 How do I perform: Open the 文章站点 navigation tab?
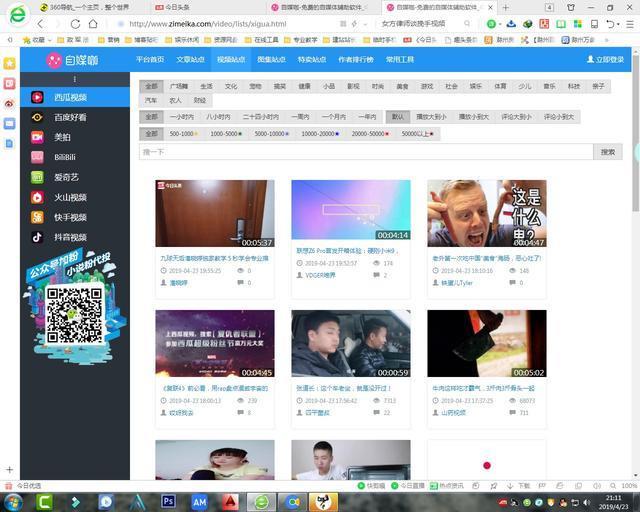click(190, 59)
